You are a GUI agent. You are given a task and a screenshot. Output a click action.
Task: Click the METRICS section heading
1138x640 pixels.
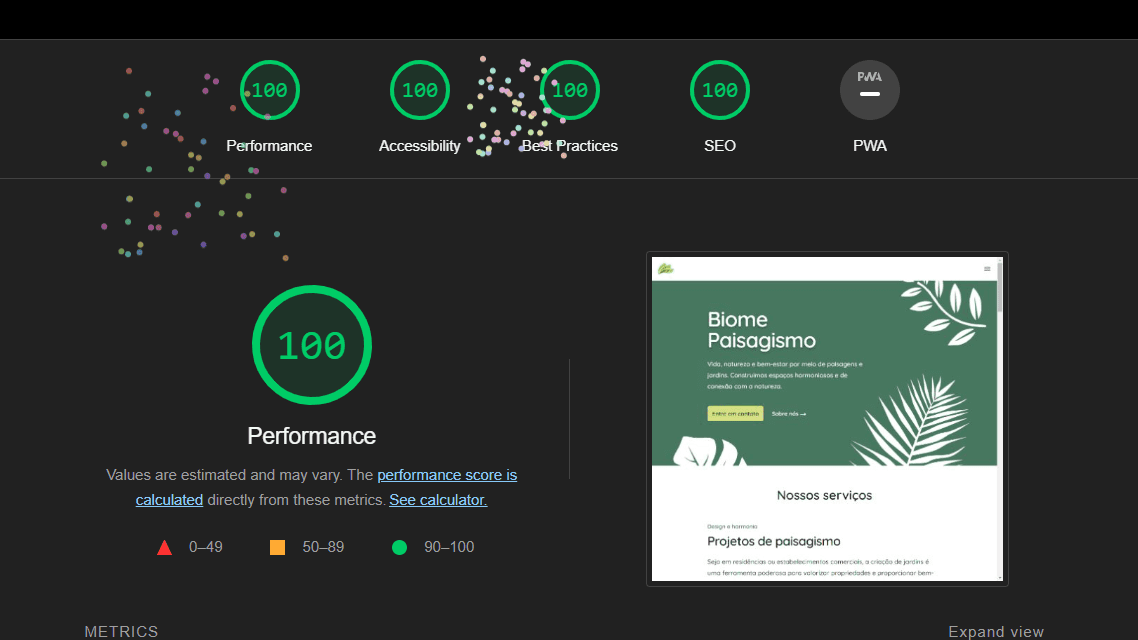pos(121,631)
